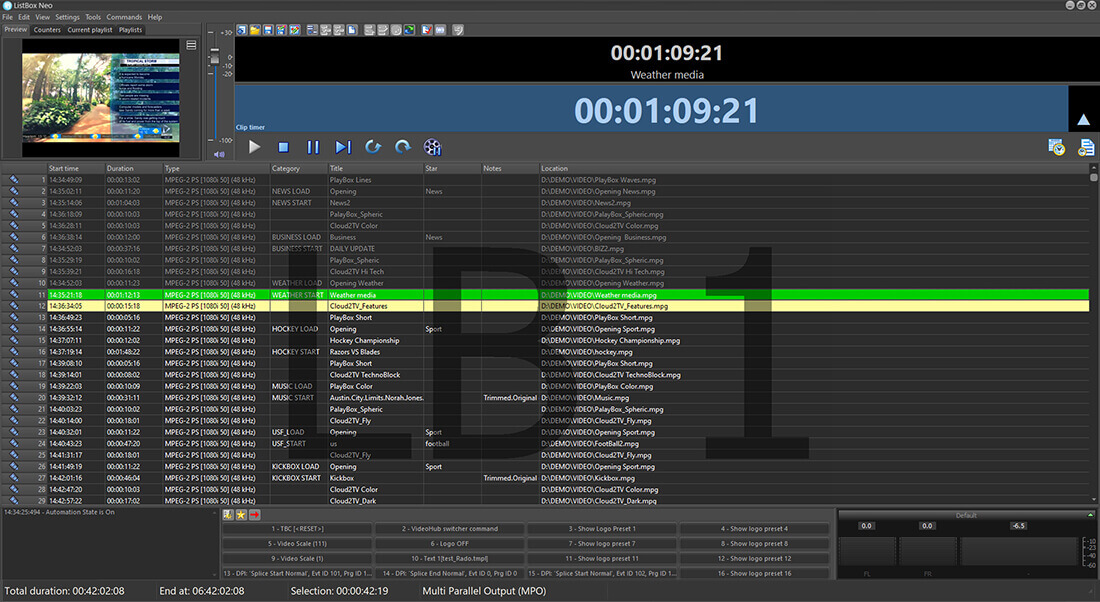
Task: Click the '2 - VideoHub switcher command' button
Action: (x=450, y=528)
